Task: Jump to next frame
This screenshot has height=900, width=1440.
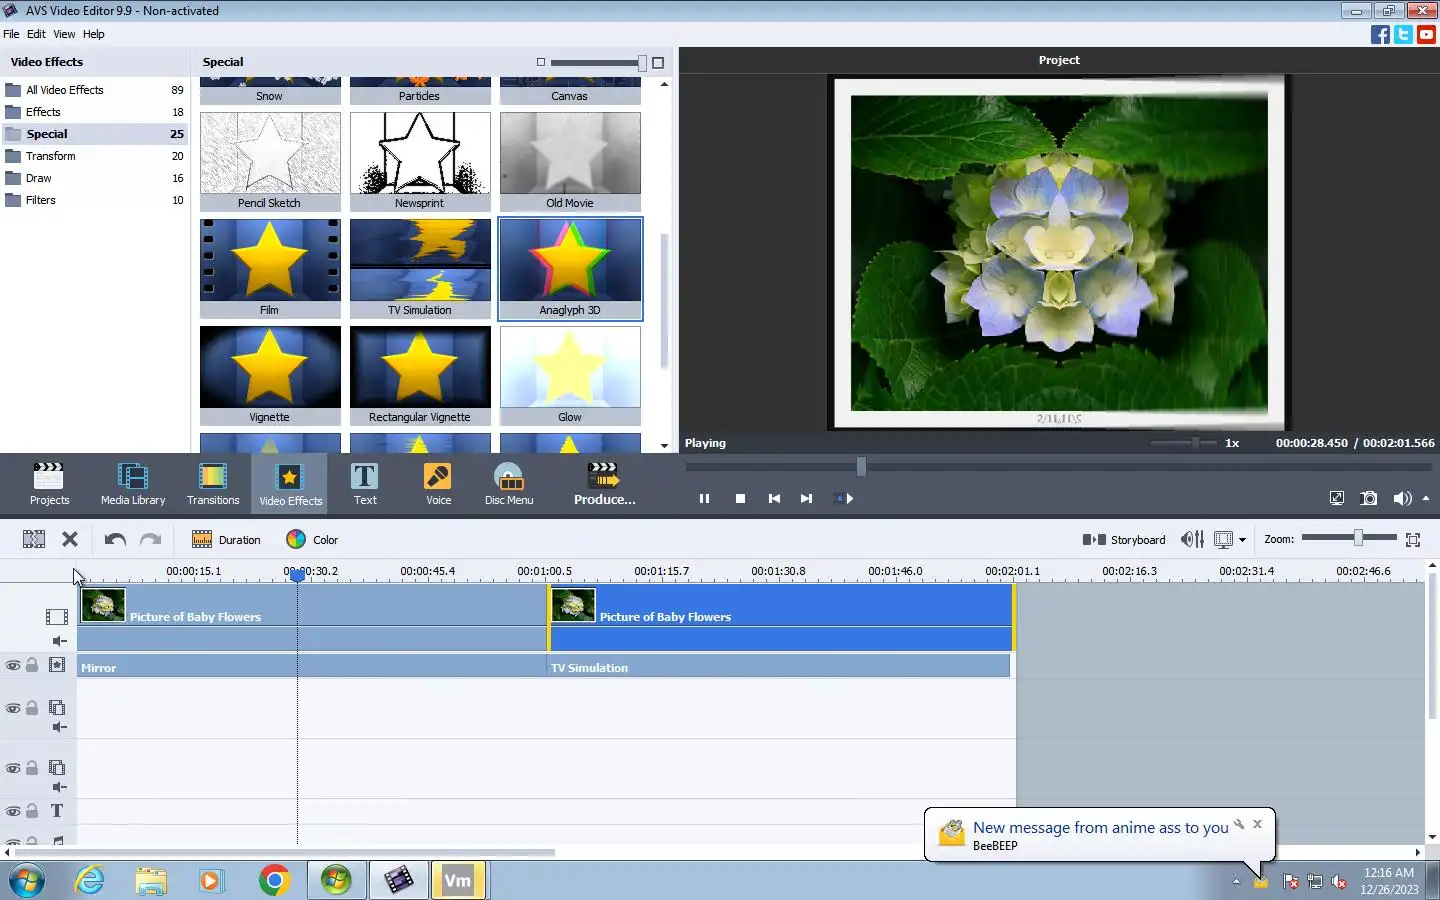Action: point(806,498)
